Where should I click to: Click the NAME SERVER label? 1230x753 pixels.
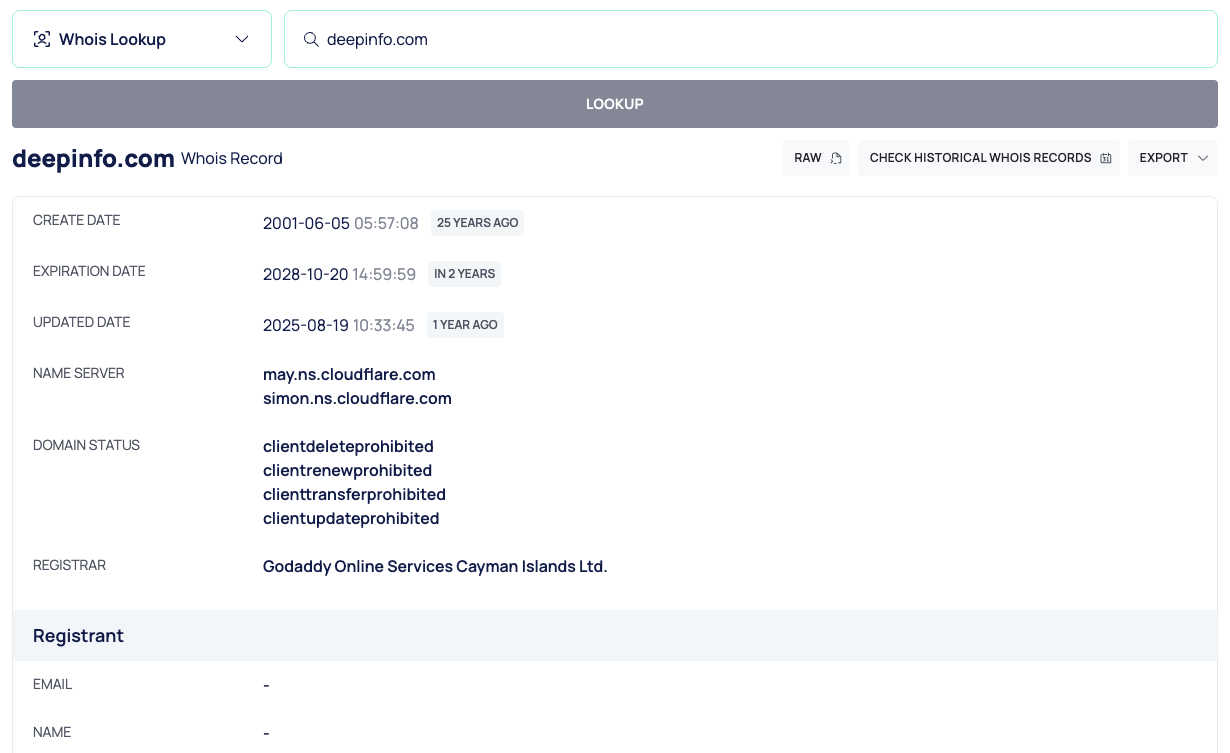pyautogui.click(x=79, y=373)
